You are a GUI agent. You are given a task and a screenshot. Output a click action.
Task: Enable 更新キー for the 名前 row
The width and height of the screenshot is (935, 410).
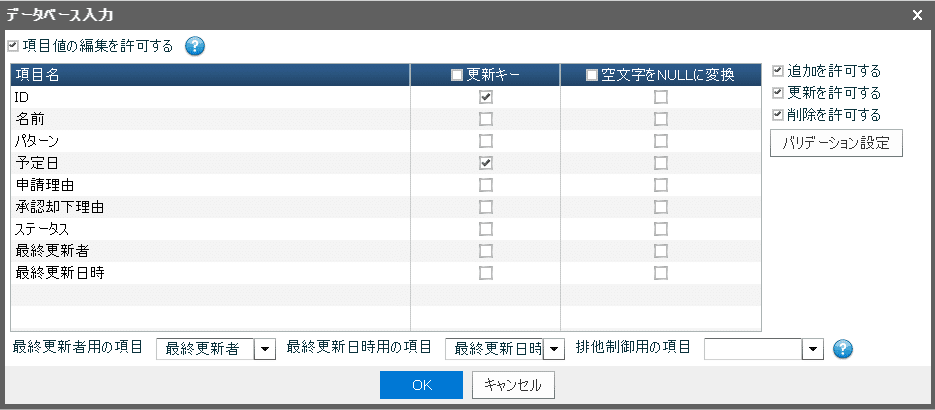coord(486,119)
